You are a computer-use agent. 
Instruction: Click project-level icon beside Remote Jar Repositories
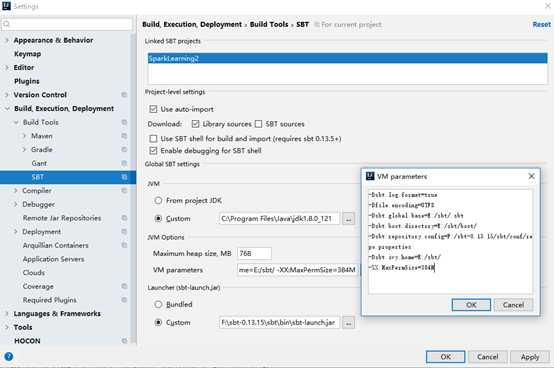[124, 218]
